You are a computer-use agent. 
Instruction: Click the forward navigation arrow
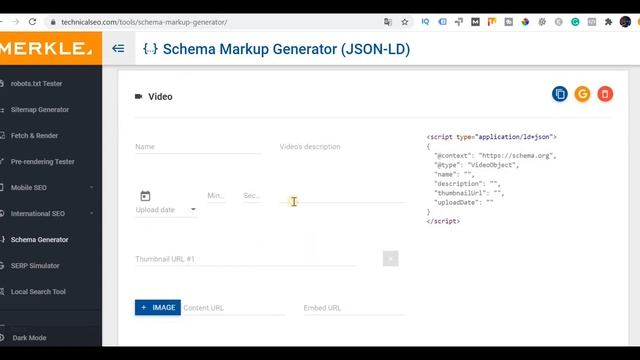16,22
